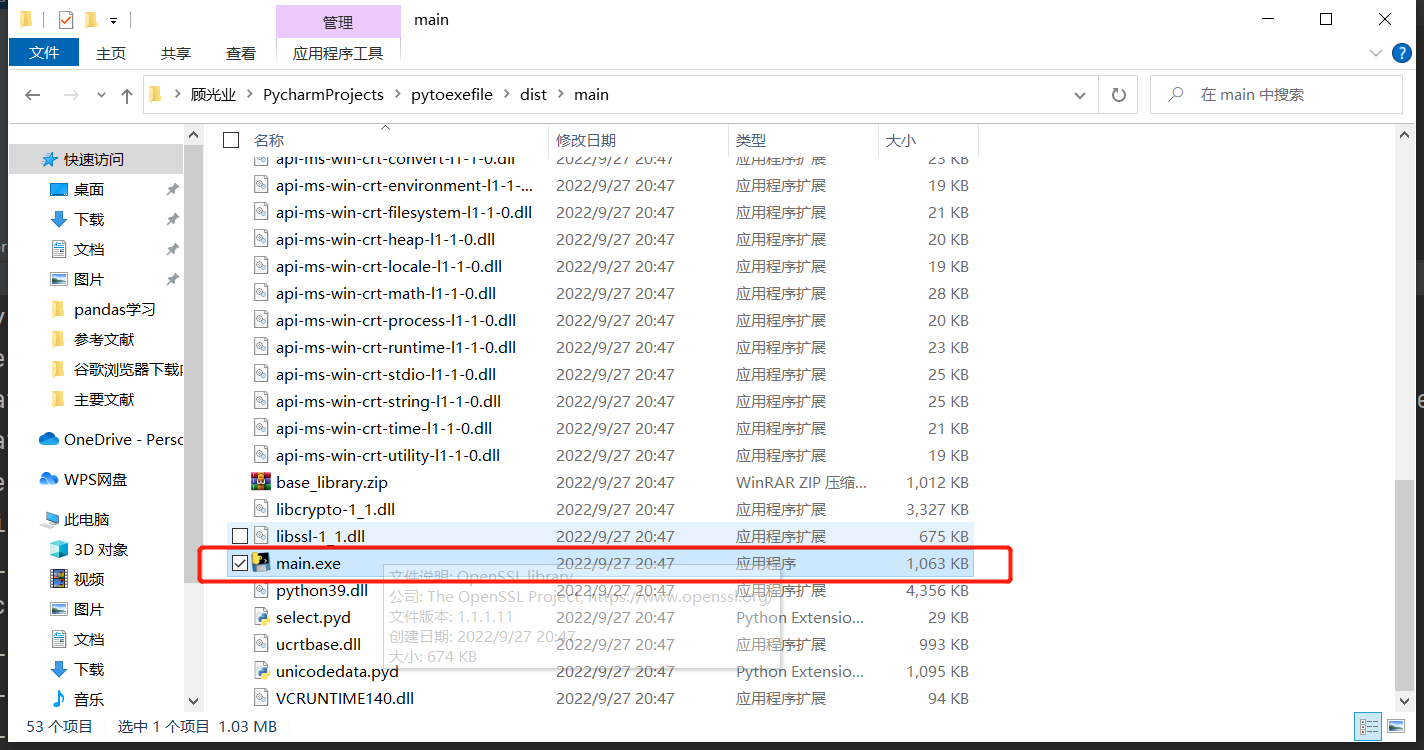
Task: Navigate to dist in address breadcrumb
Action: pyautogui.click(x=534, y=94)
